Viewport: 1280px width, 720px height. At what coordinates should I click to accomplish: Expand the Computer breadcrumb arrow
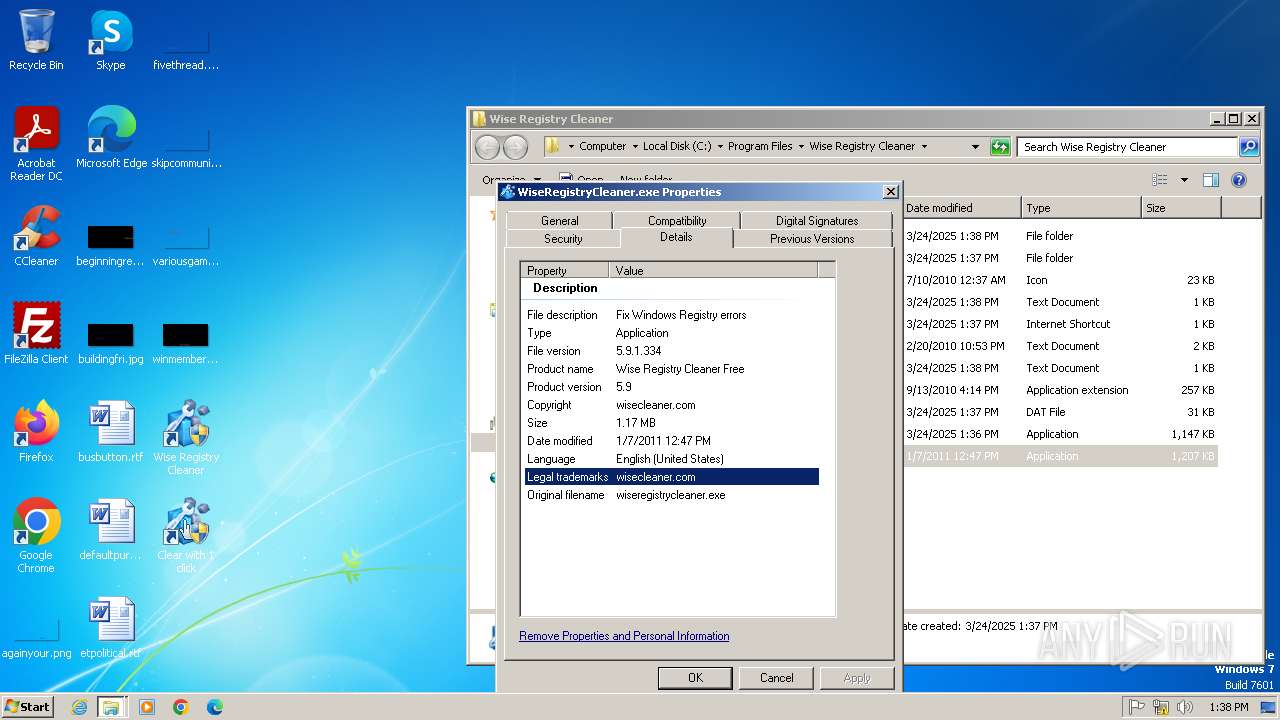pyautogui.click(x=634, y=146)
